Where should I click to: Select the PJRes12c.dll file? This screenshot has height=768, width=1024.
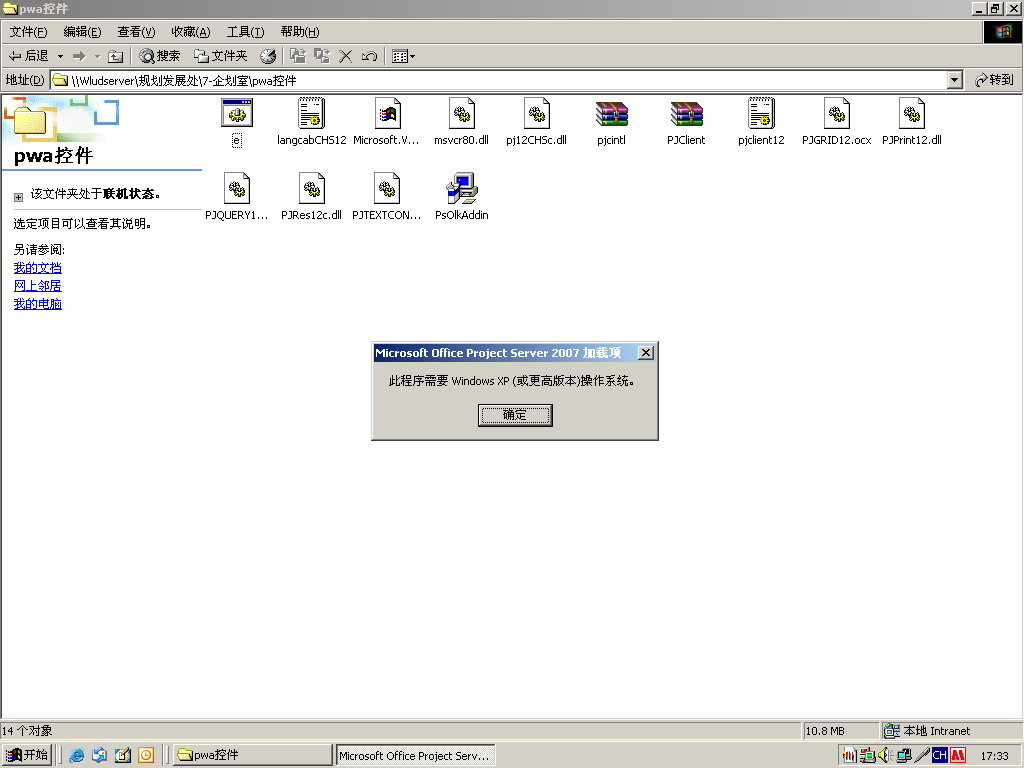click(312, 197)
